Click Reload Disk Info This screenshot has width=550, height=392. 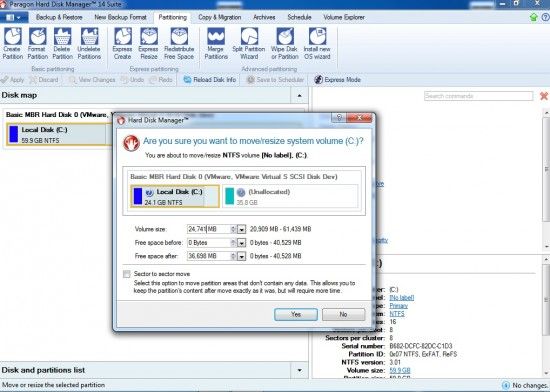pos(210,80)
